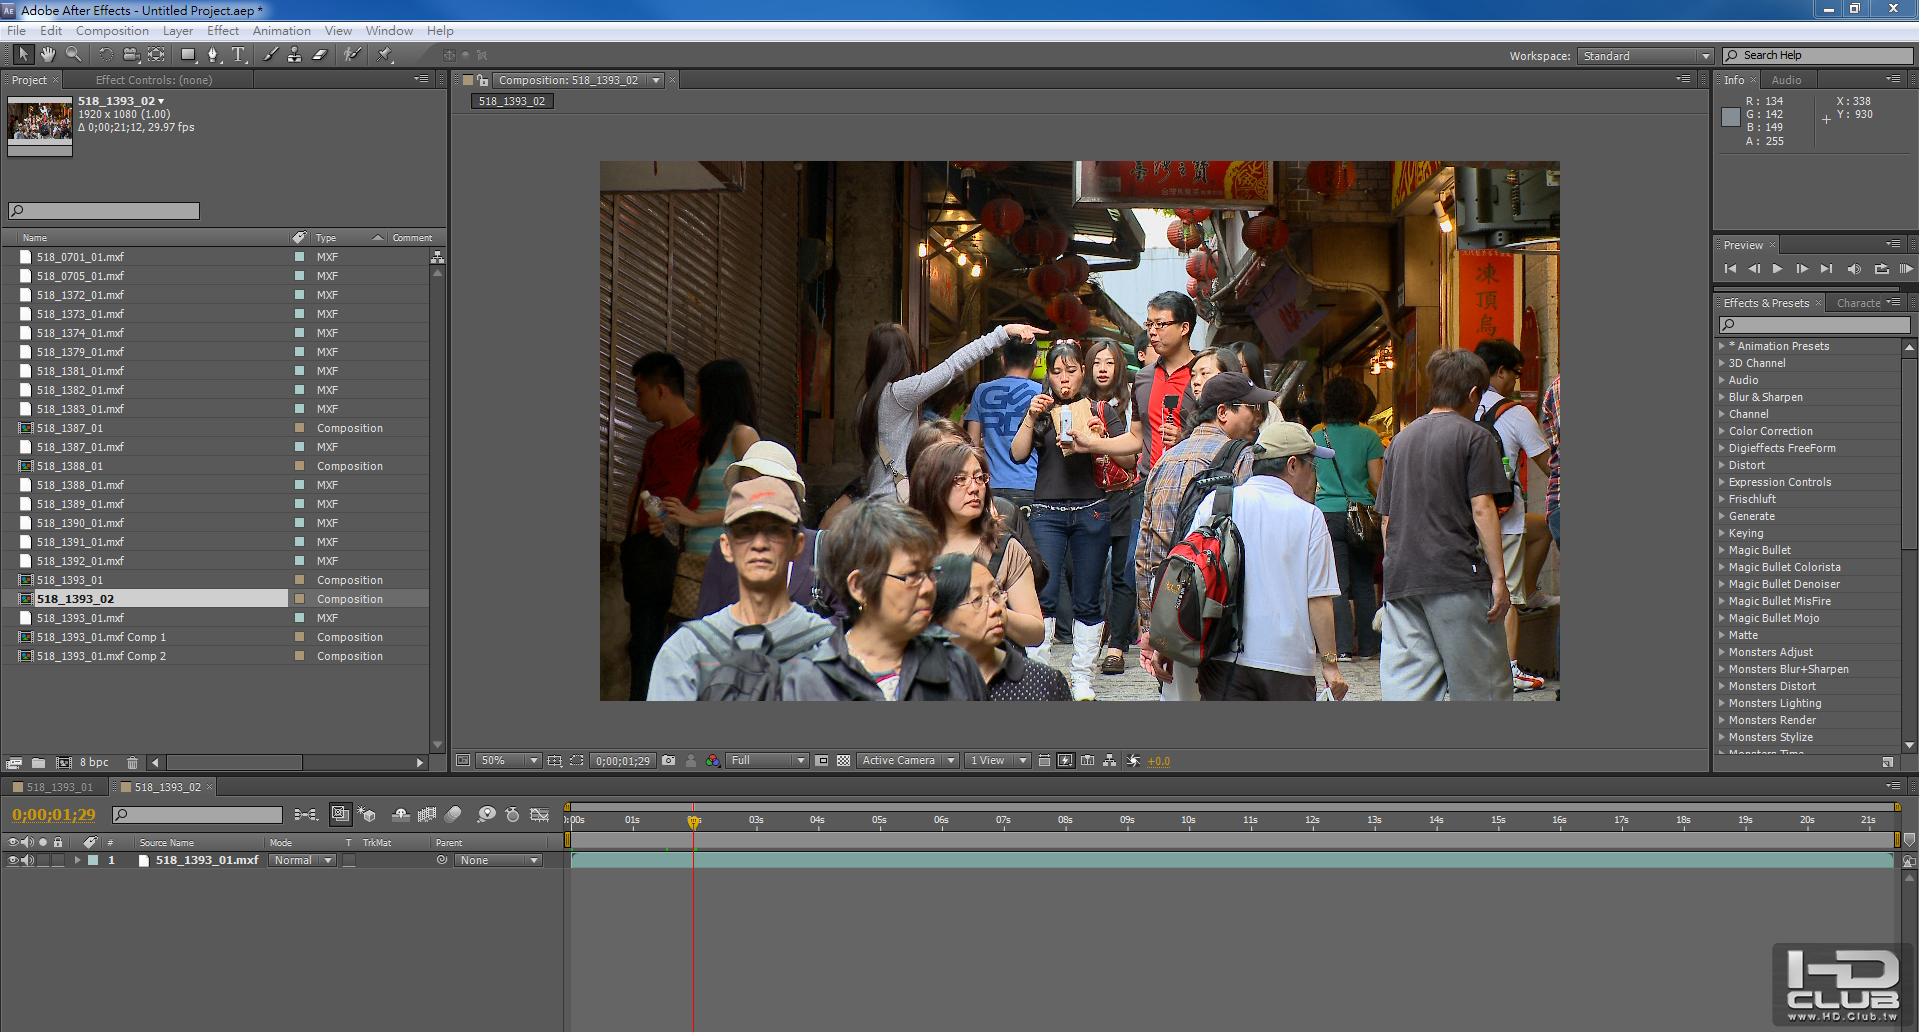Enable Motion Blur for the timeline

click(453, 815)
